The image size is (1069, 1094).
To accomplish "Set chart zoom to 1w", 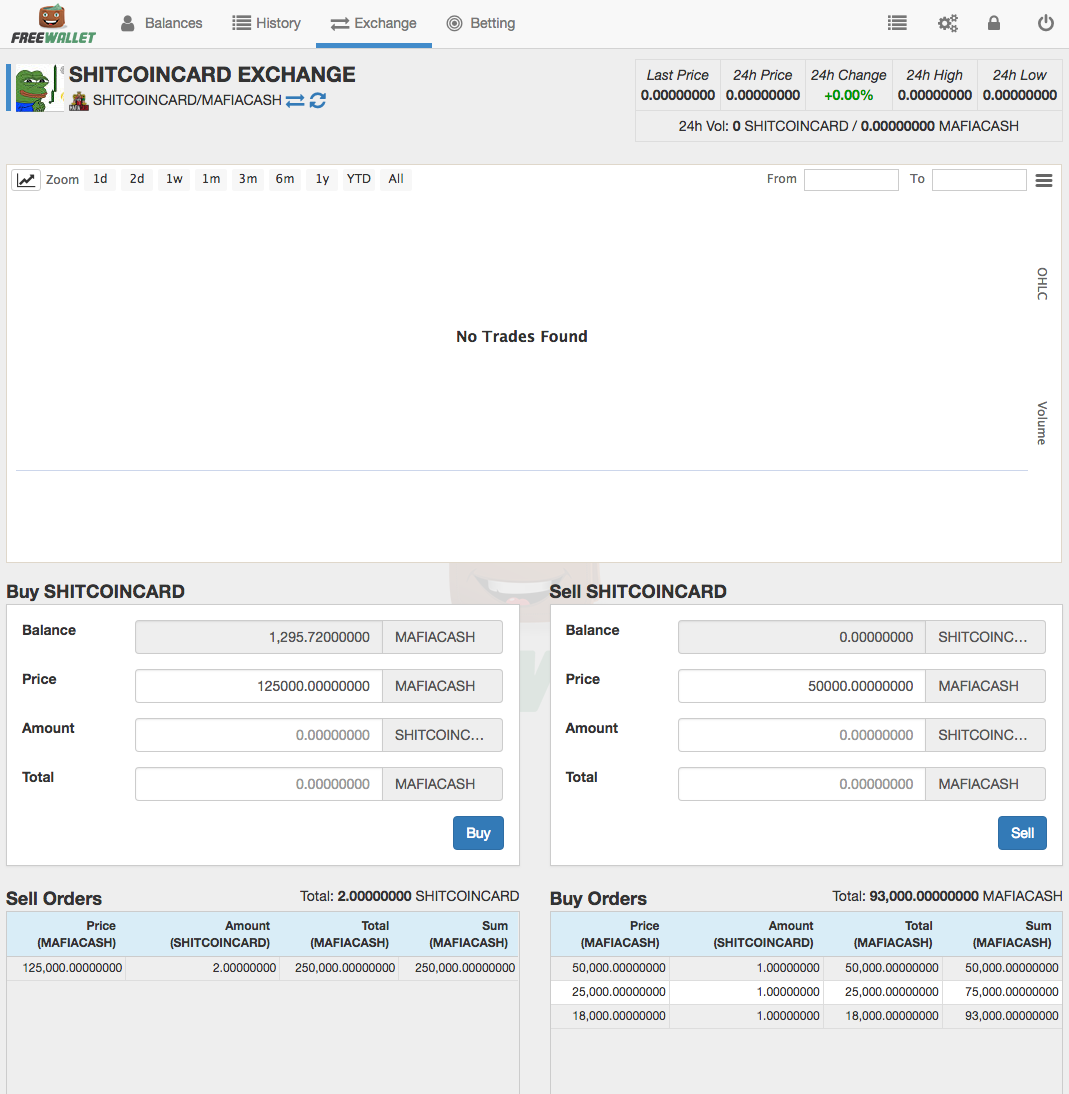I will pos(174,179).
